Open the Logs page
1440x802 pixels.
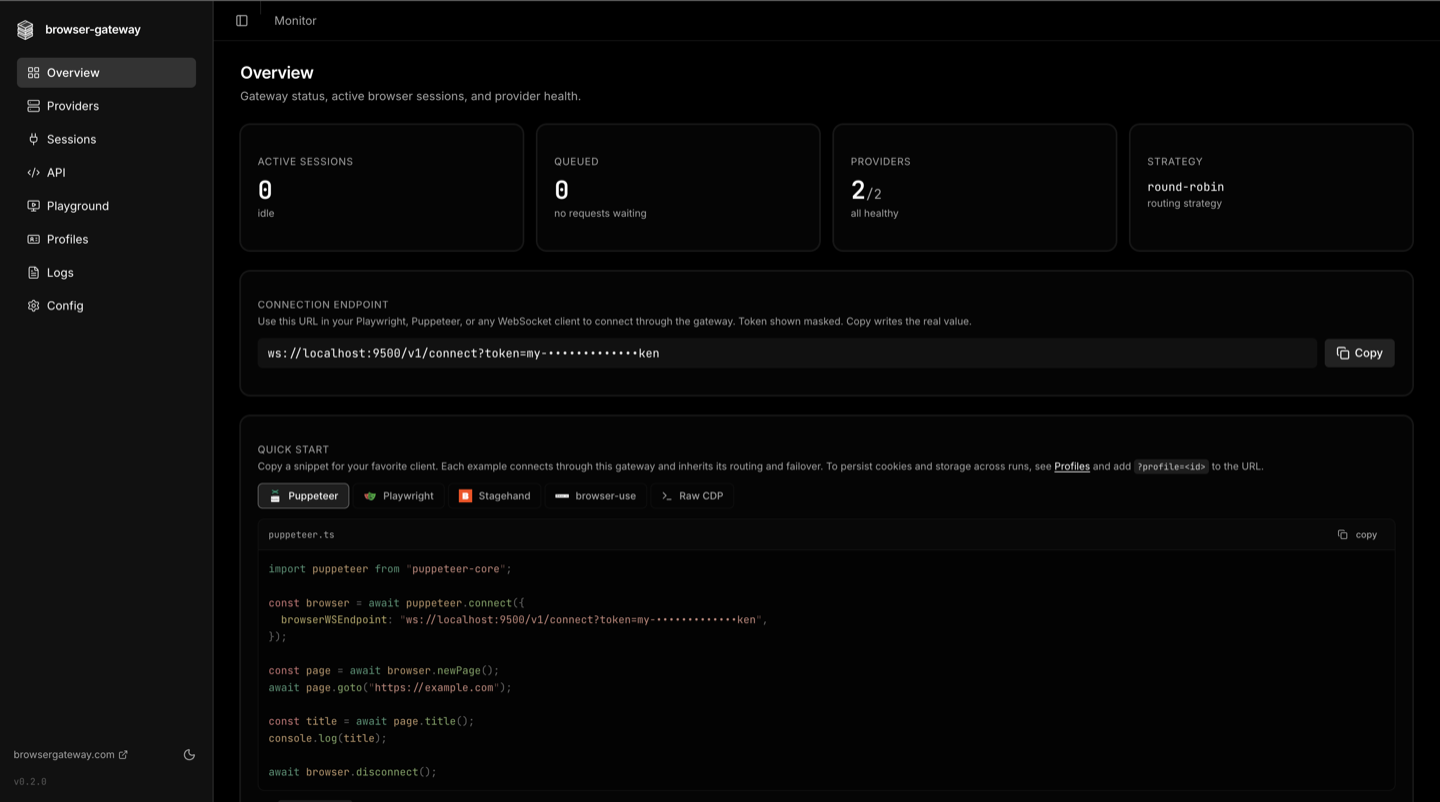[106, 272]
